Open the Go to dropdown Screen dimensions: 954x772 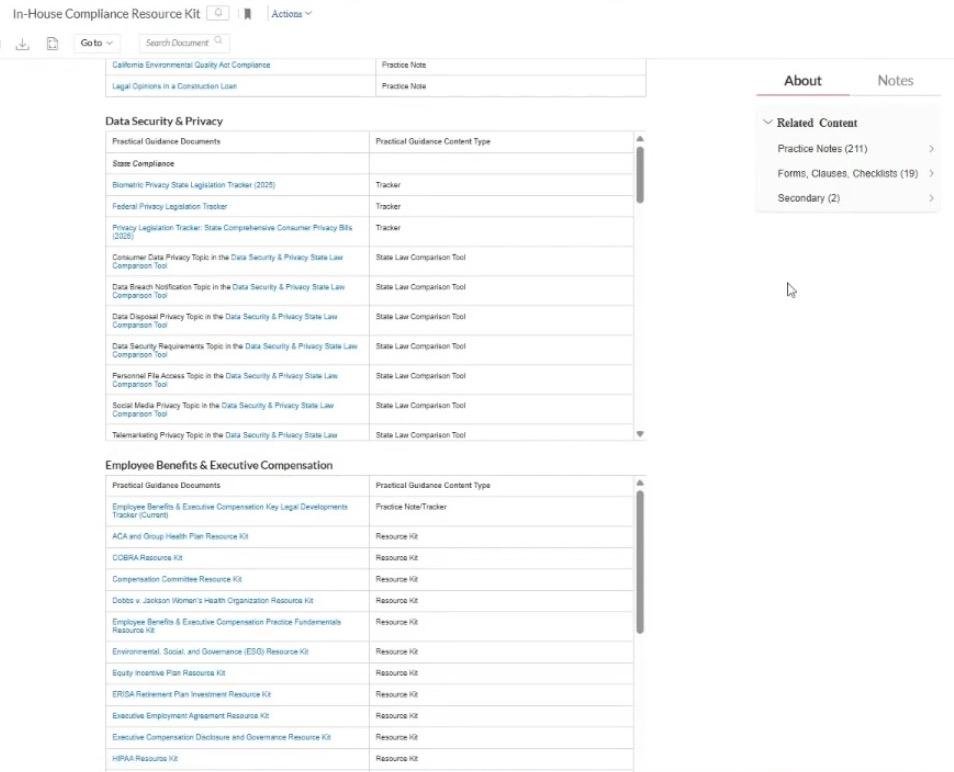point(96,43)
